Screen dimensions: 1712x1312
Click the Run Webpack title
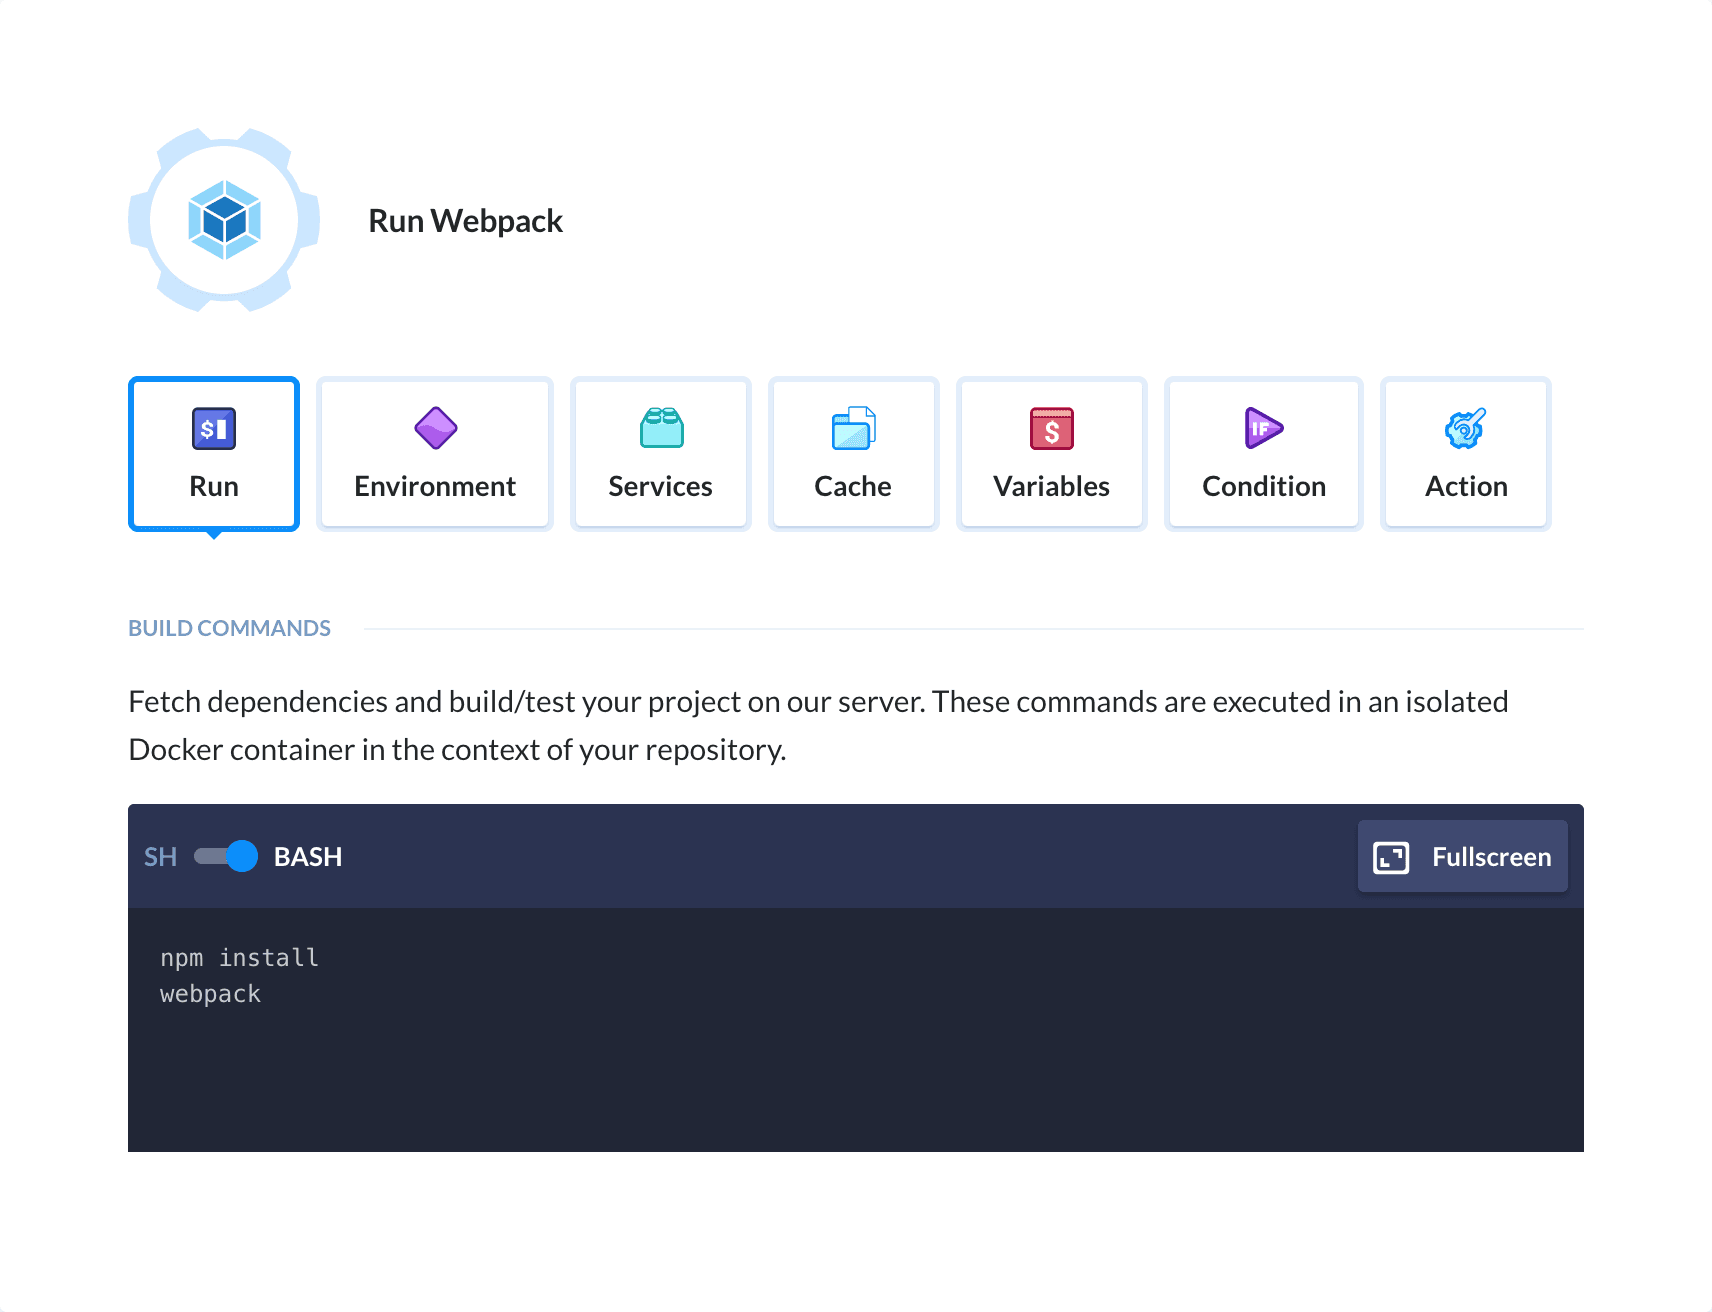pyautogui.click(x=465, y=220)
